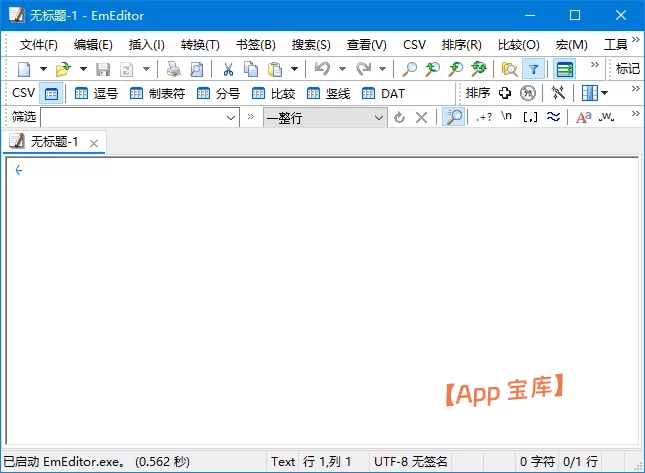Select 逗号 comma separated mode
Screen dimensions: 645x473
click(96, 94)
